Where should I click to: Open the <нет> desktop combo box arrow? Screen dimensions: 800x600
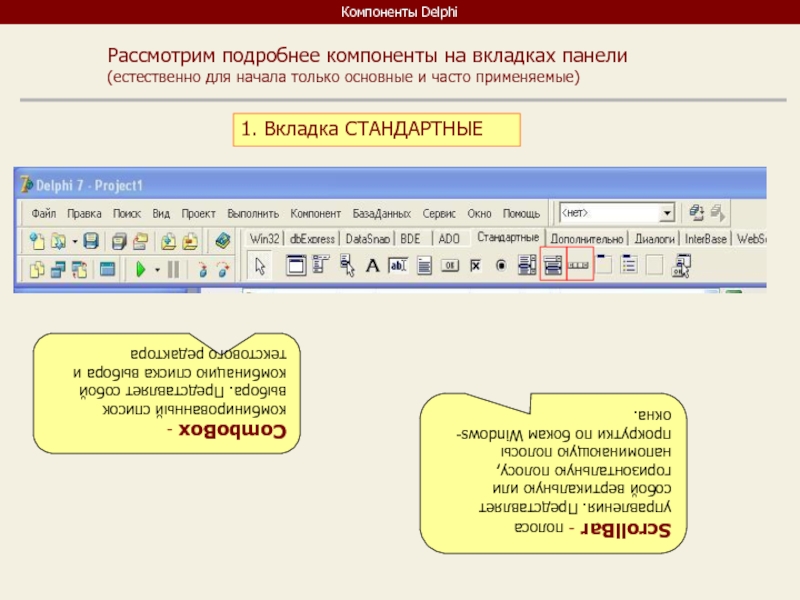[x=666, y=213]
